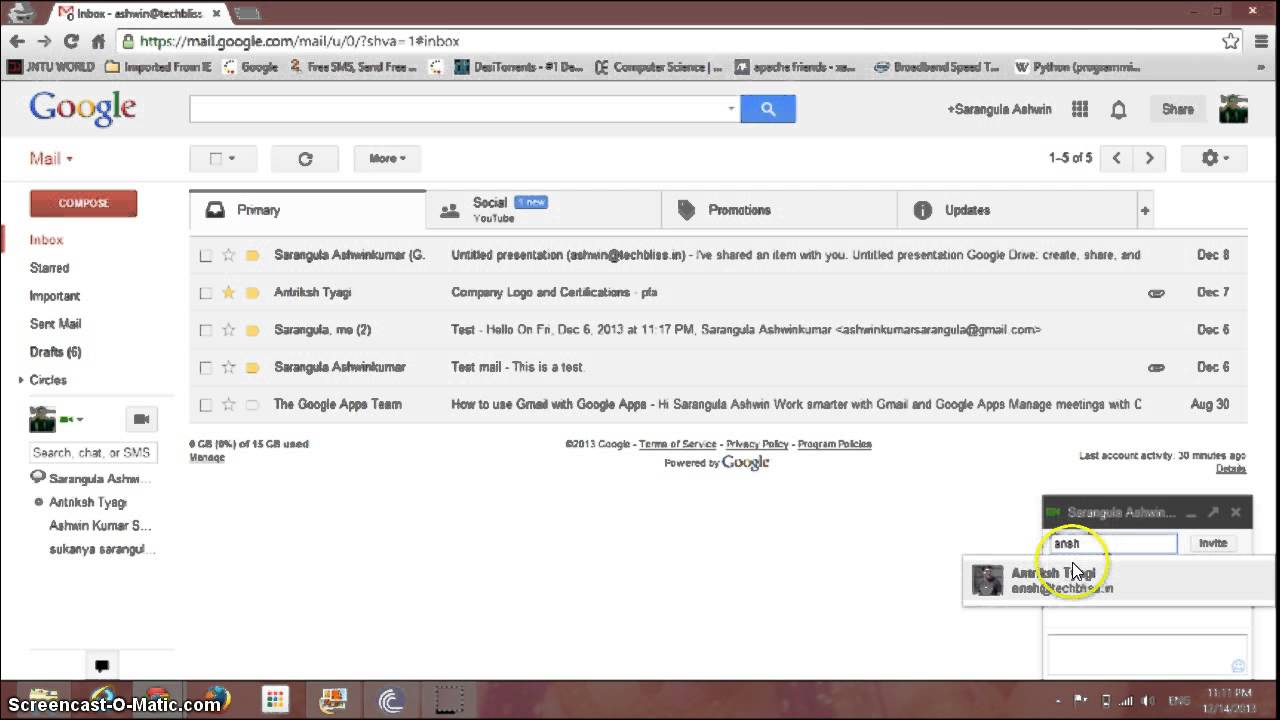This screenshot has width=1280, height=720.
Task: Open Firefox from the taskbar
Action: (216, 698)
